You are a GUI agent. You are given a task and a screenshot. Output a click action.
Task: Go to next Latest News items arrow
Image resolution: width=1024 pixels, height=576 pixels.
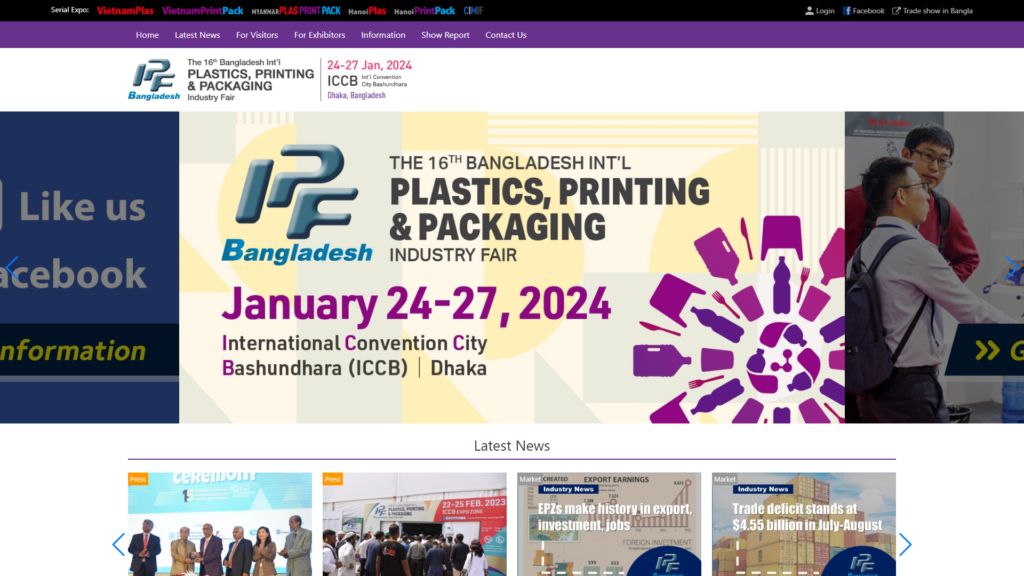[x=905, y=545]
